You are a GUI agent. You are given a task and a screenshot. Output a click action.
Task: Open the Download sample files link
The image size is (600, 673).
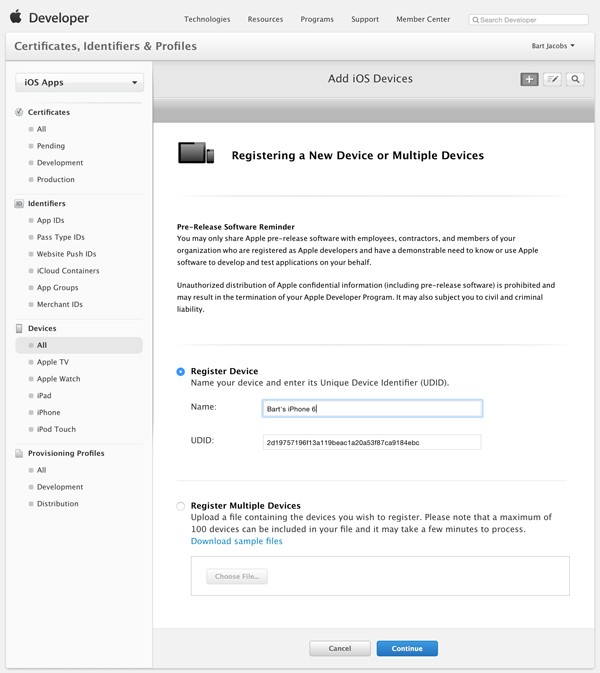(x=236, y=541)
